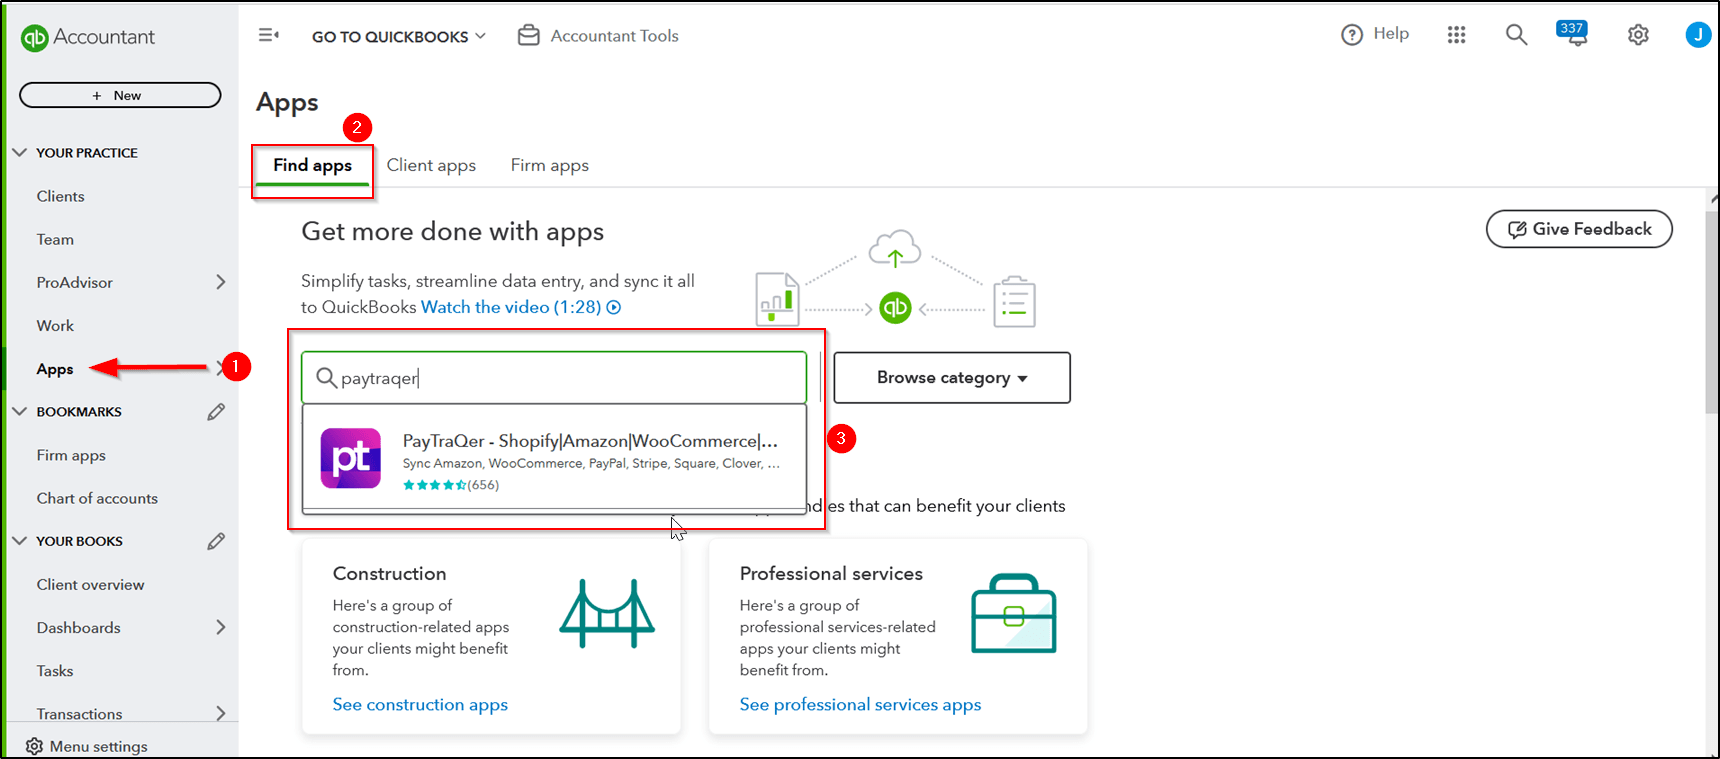Expand the Dashboards submenu arrow
Screen dimensions: 1720x759
pos(221,627)
